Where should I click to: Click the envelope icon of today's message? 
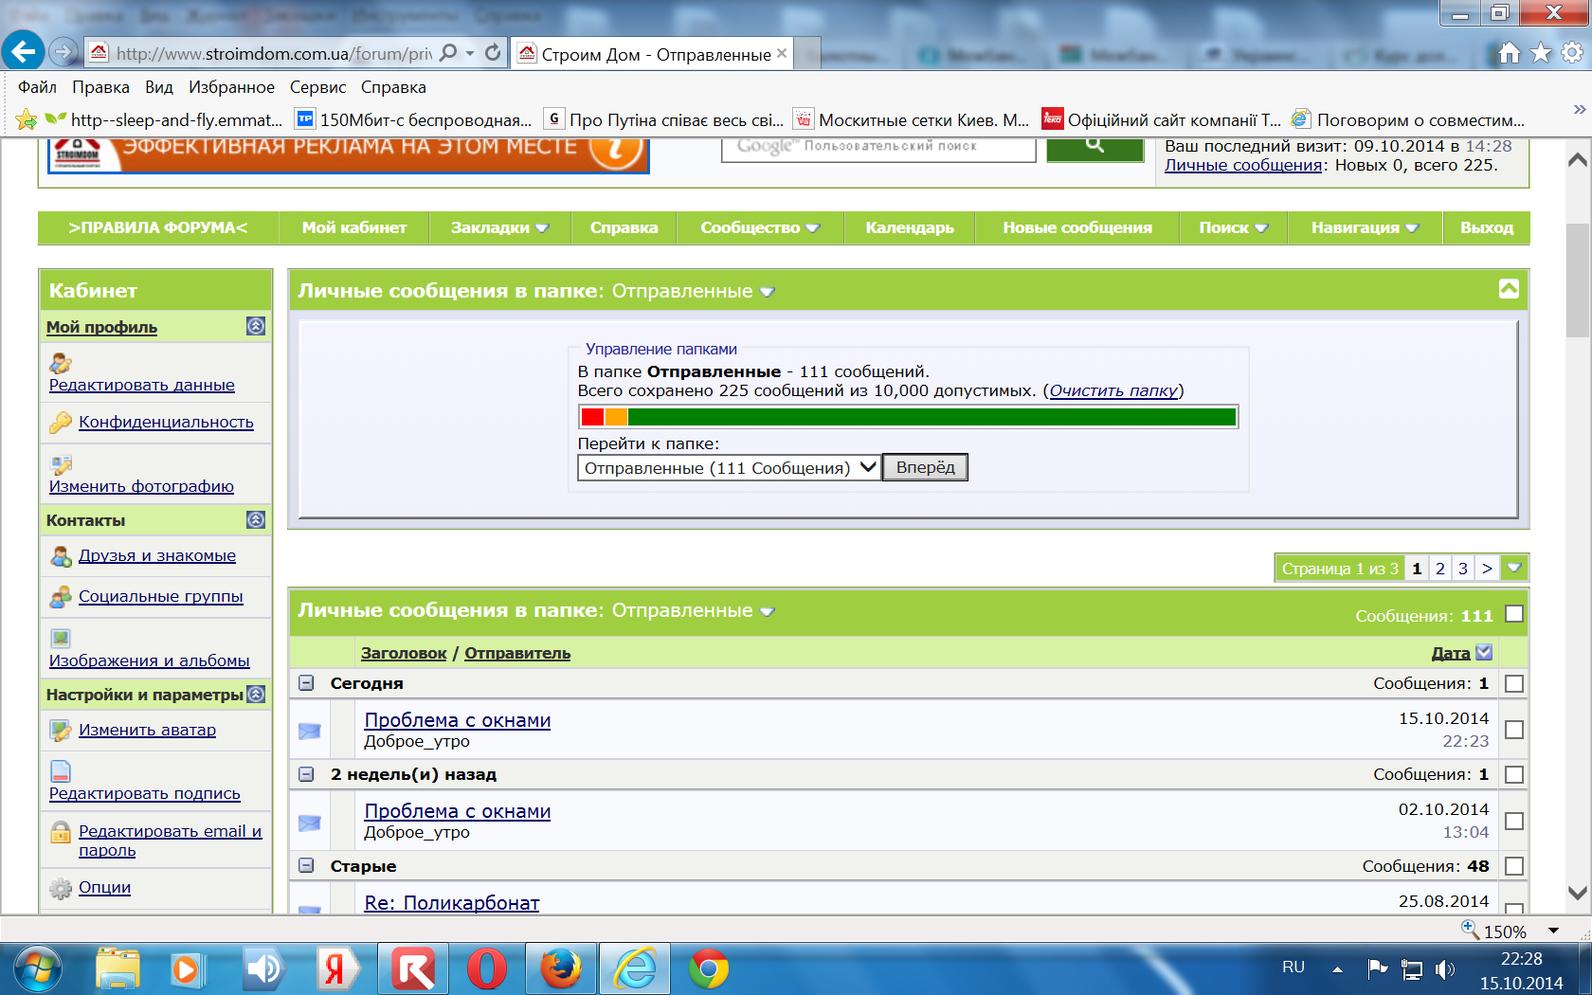[x=310, y=731]
